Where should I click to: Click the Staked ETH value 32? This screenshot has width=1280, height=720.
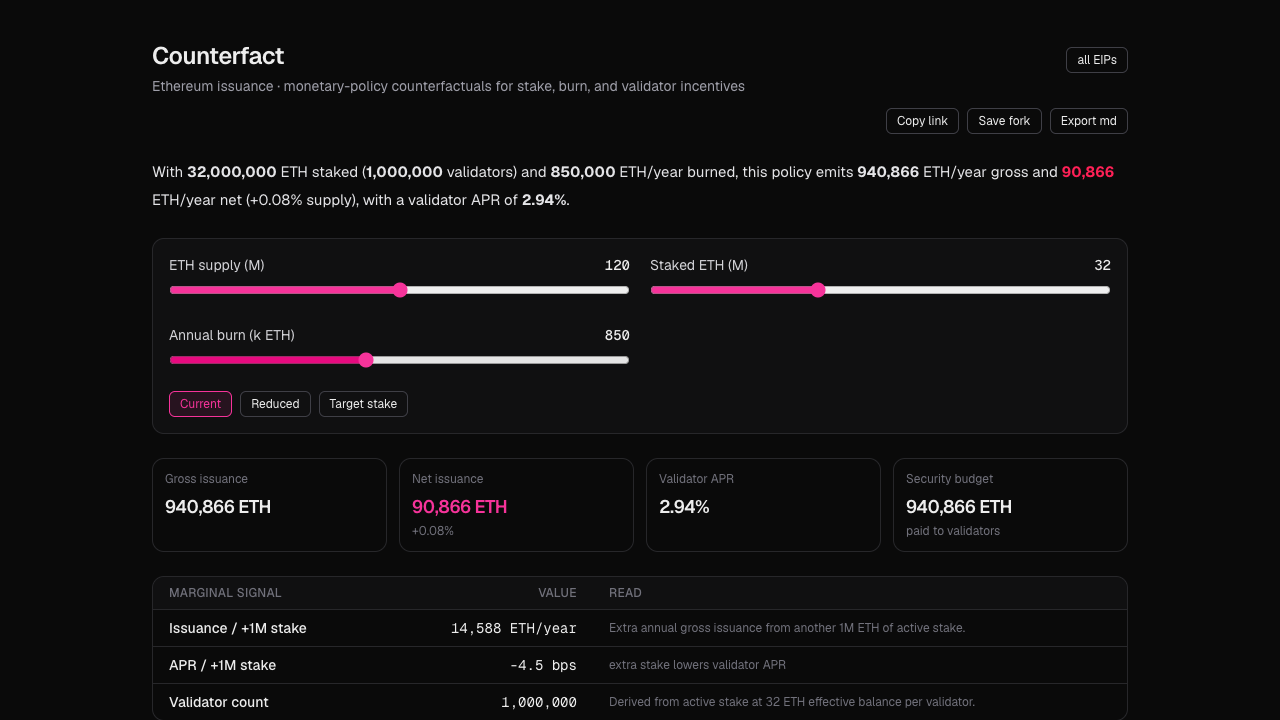[1102, 265]
